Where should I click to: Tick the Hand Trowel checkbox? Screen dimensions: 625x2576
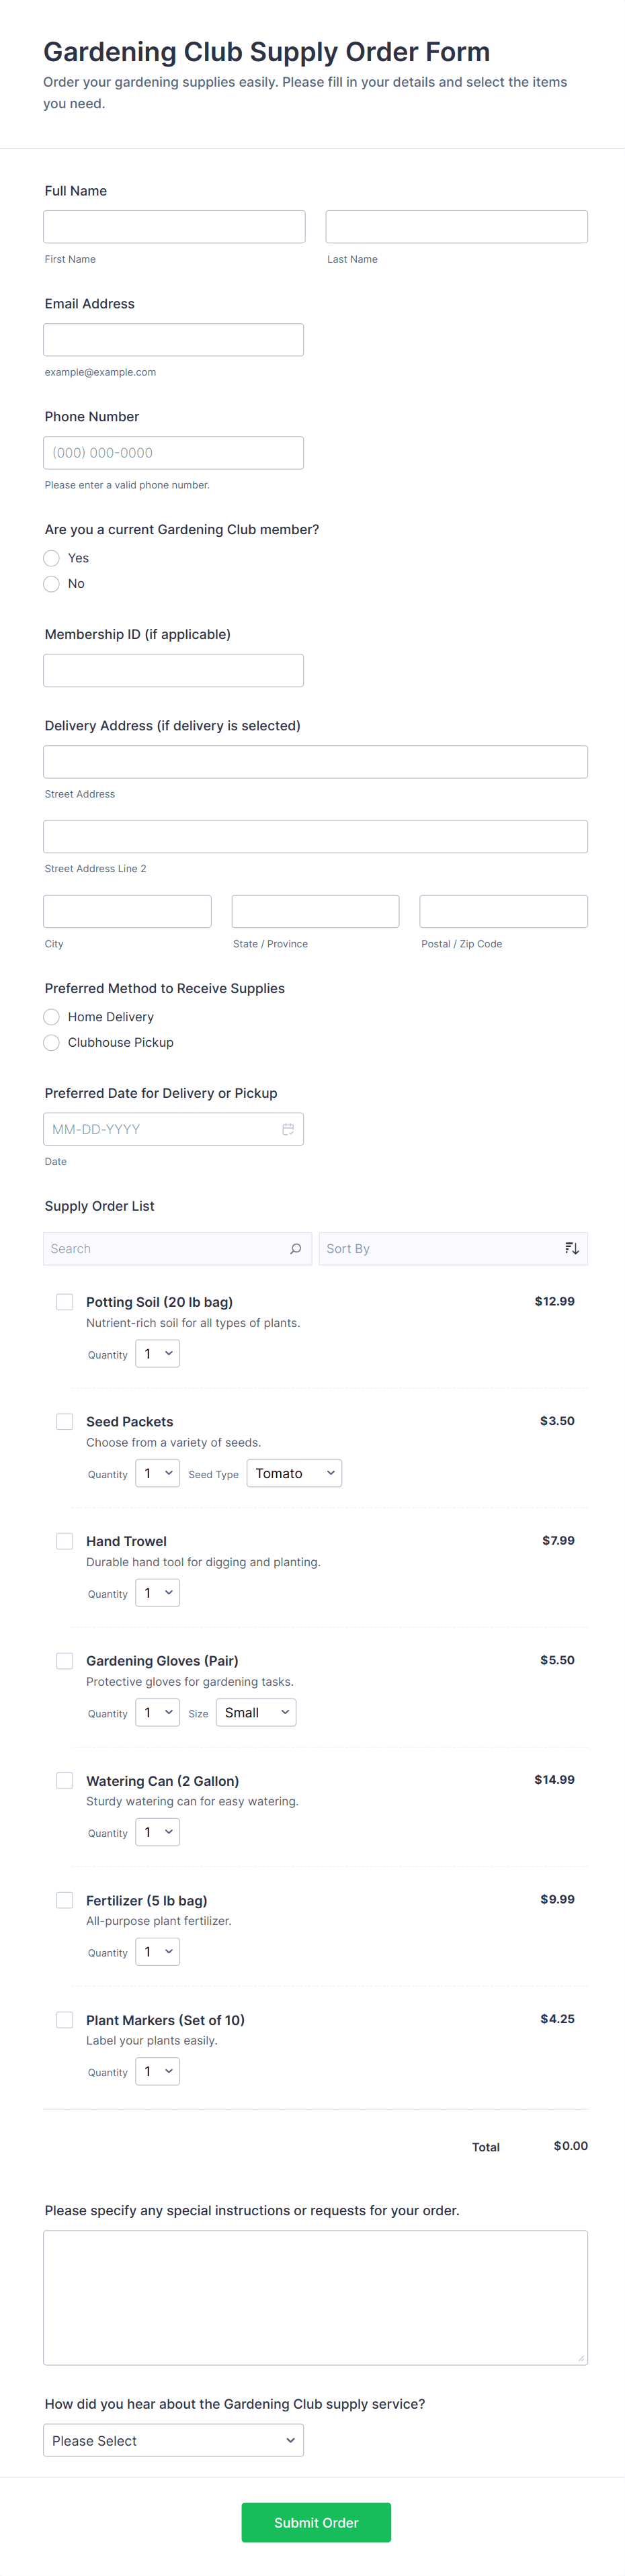pyautogui.click(x=65, y=1541)
